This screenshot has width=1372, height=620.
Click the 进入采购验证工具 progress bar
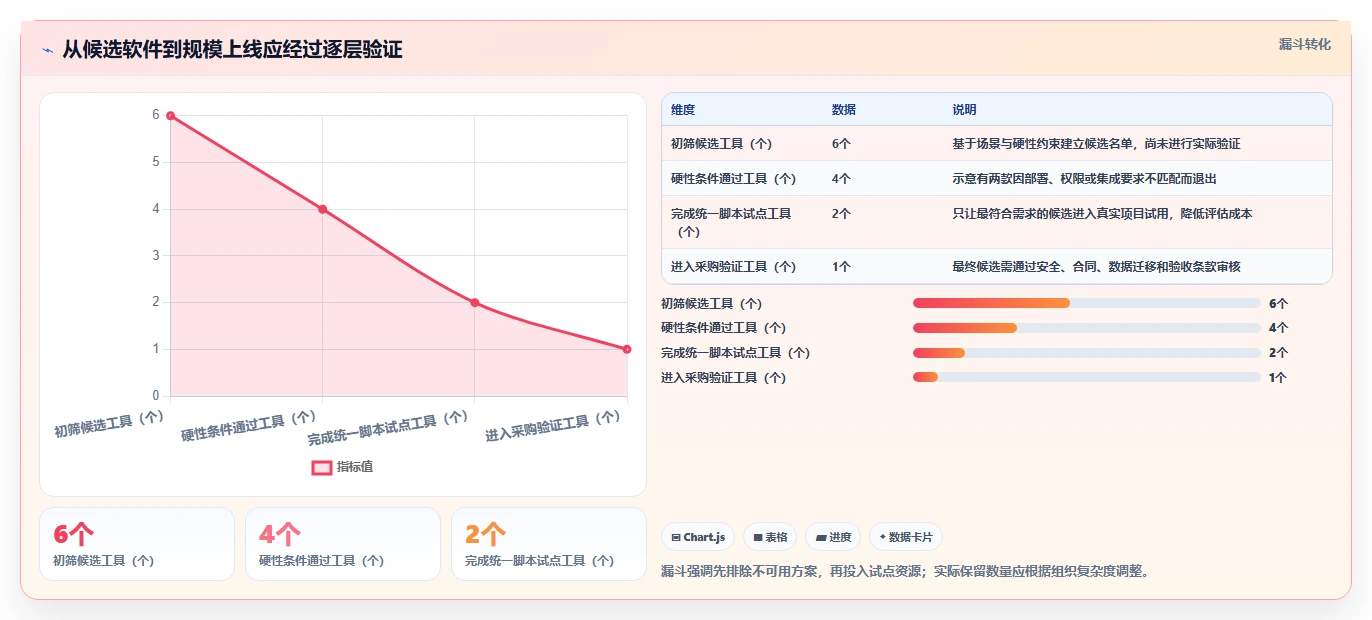pos(1086,377)
